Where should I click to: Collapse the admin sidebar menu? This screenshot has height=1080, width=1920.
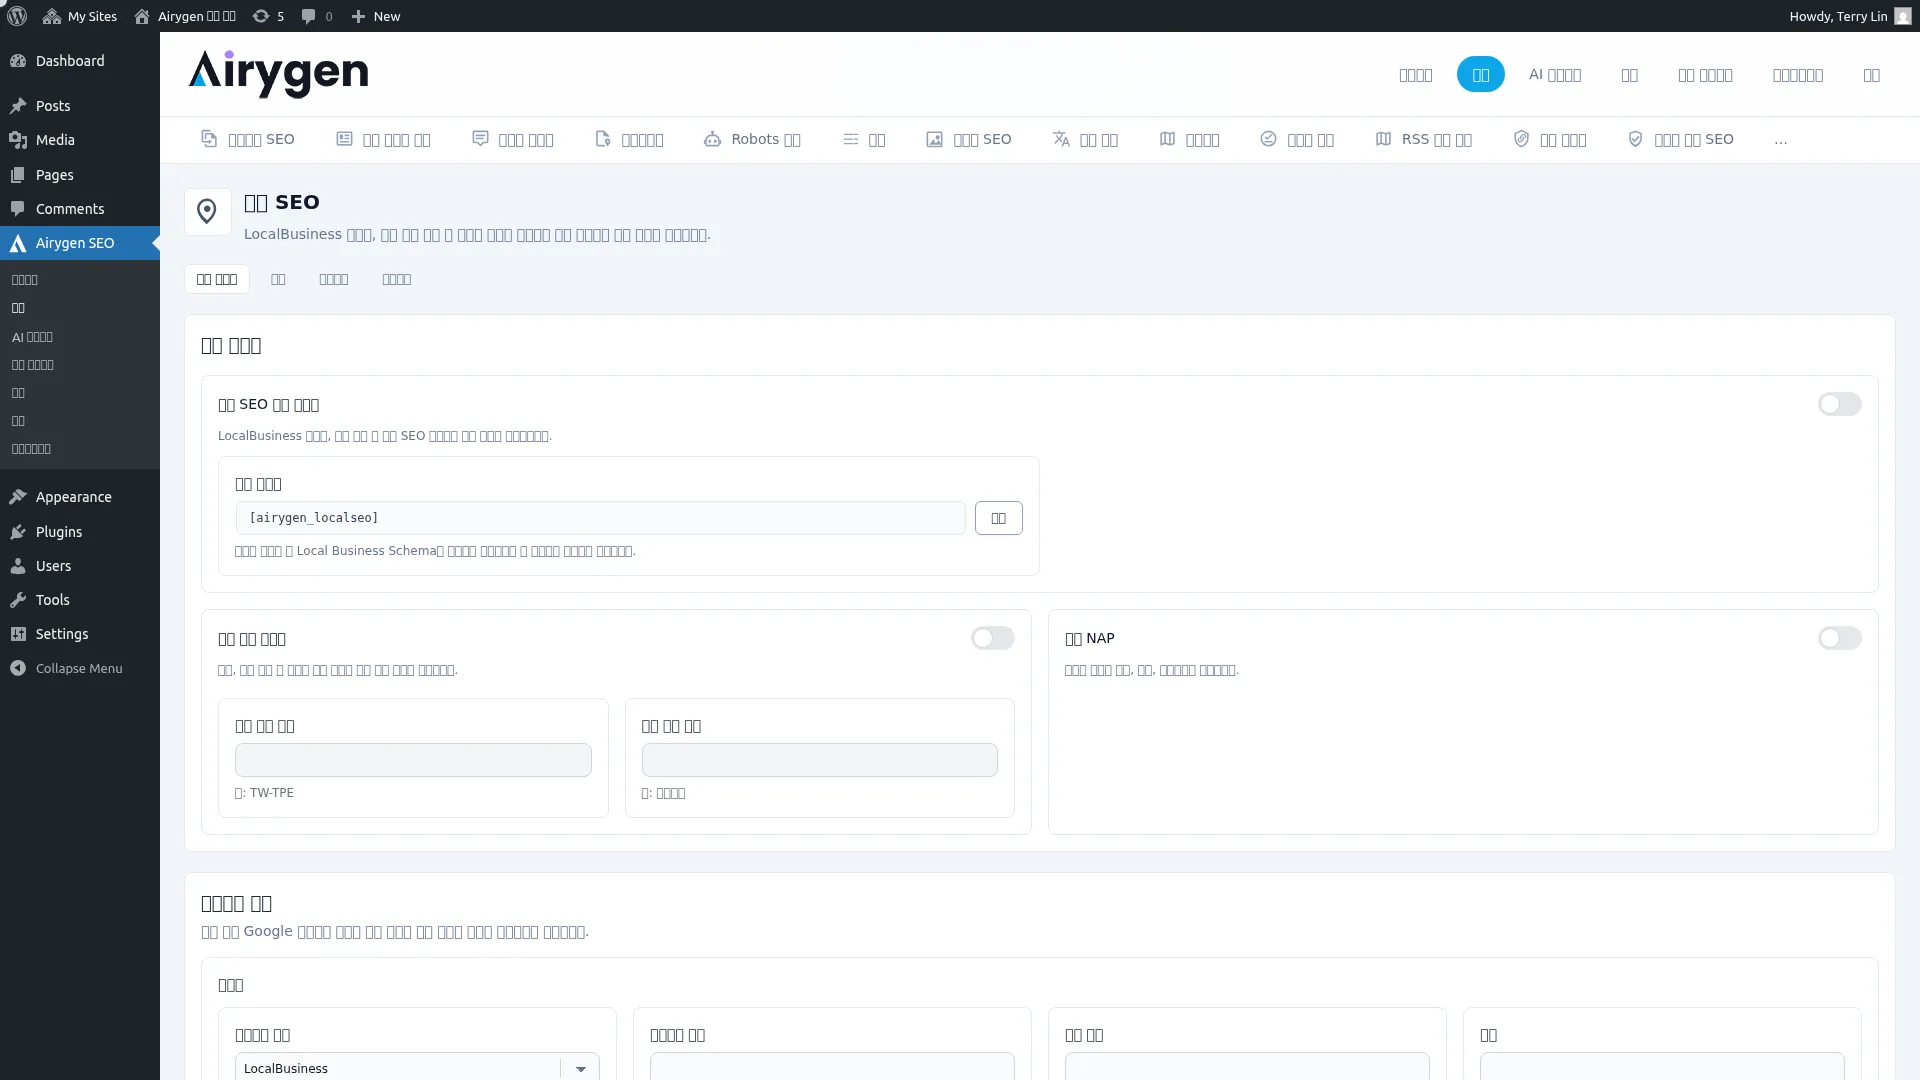[x=80, y=668]
